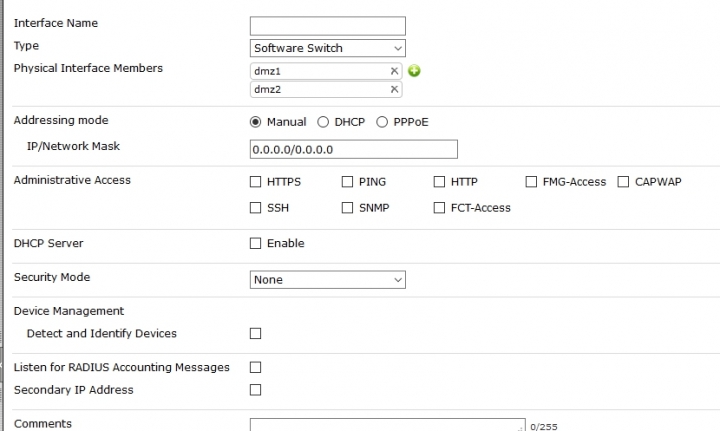Add a physical interface member with green plus
The image size is (720, 431).
414,71
